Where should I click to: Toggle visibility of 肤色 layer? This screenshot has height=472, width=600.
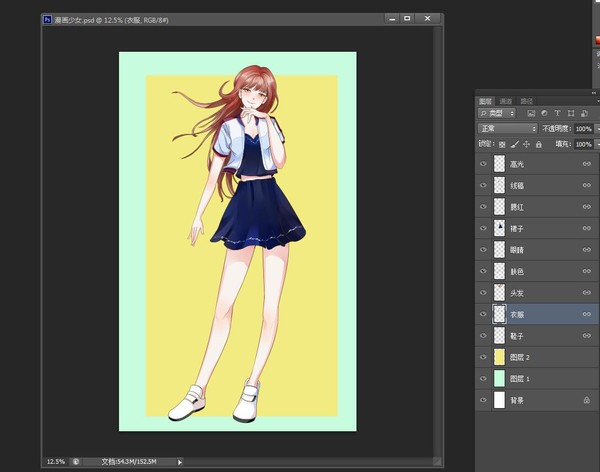coord(483,271)
